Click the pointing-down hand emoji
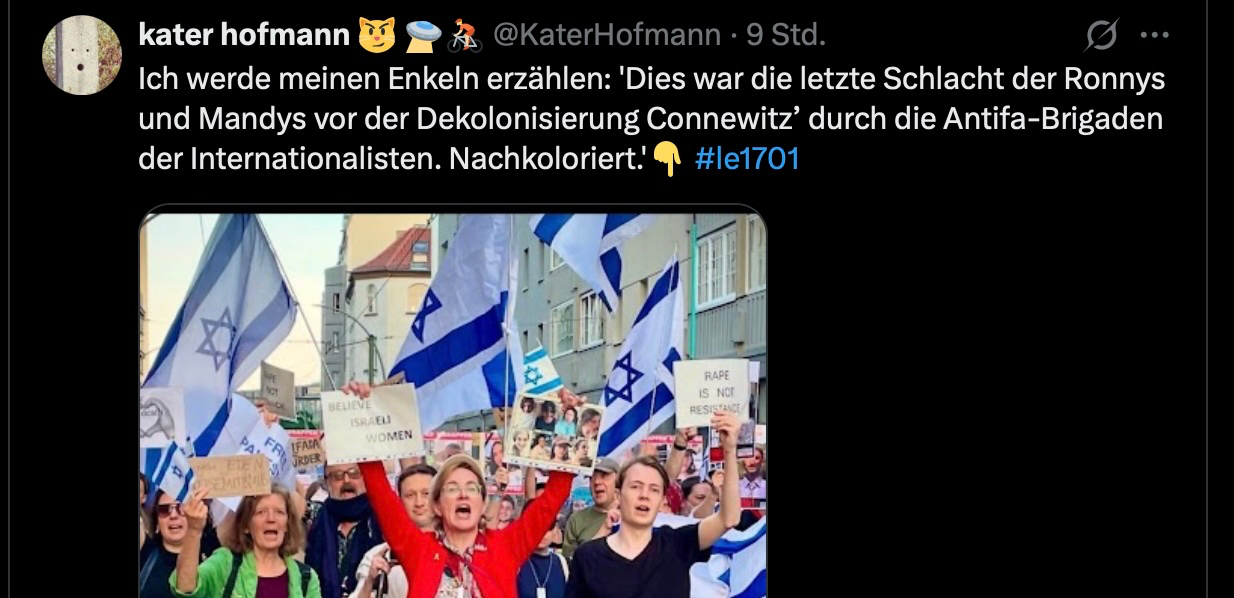Screen dimensions: 1234x598 pos(667,160)
